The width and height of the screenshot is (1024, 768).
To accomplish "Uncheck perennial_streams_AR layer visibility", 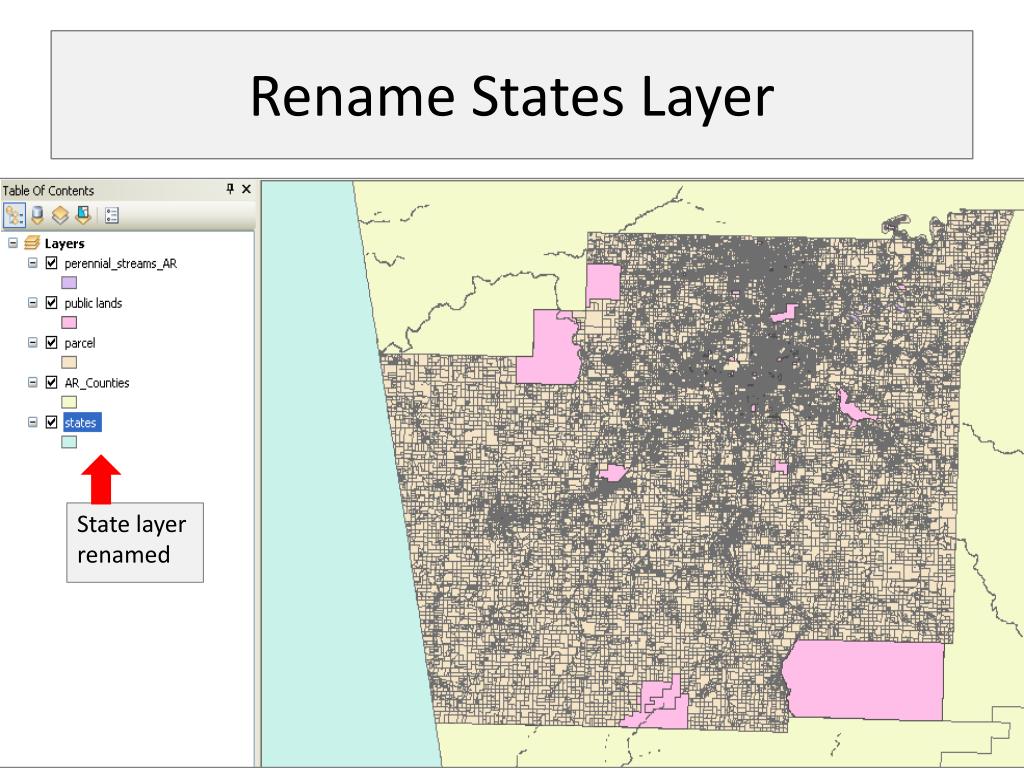I will point(52,263).
